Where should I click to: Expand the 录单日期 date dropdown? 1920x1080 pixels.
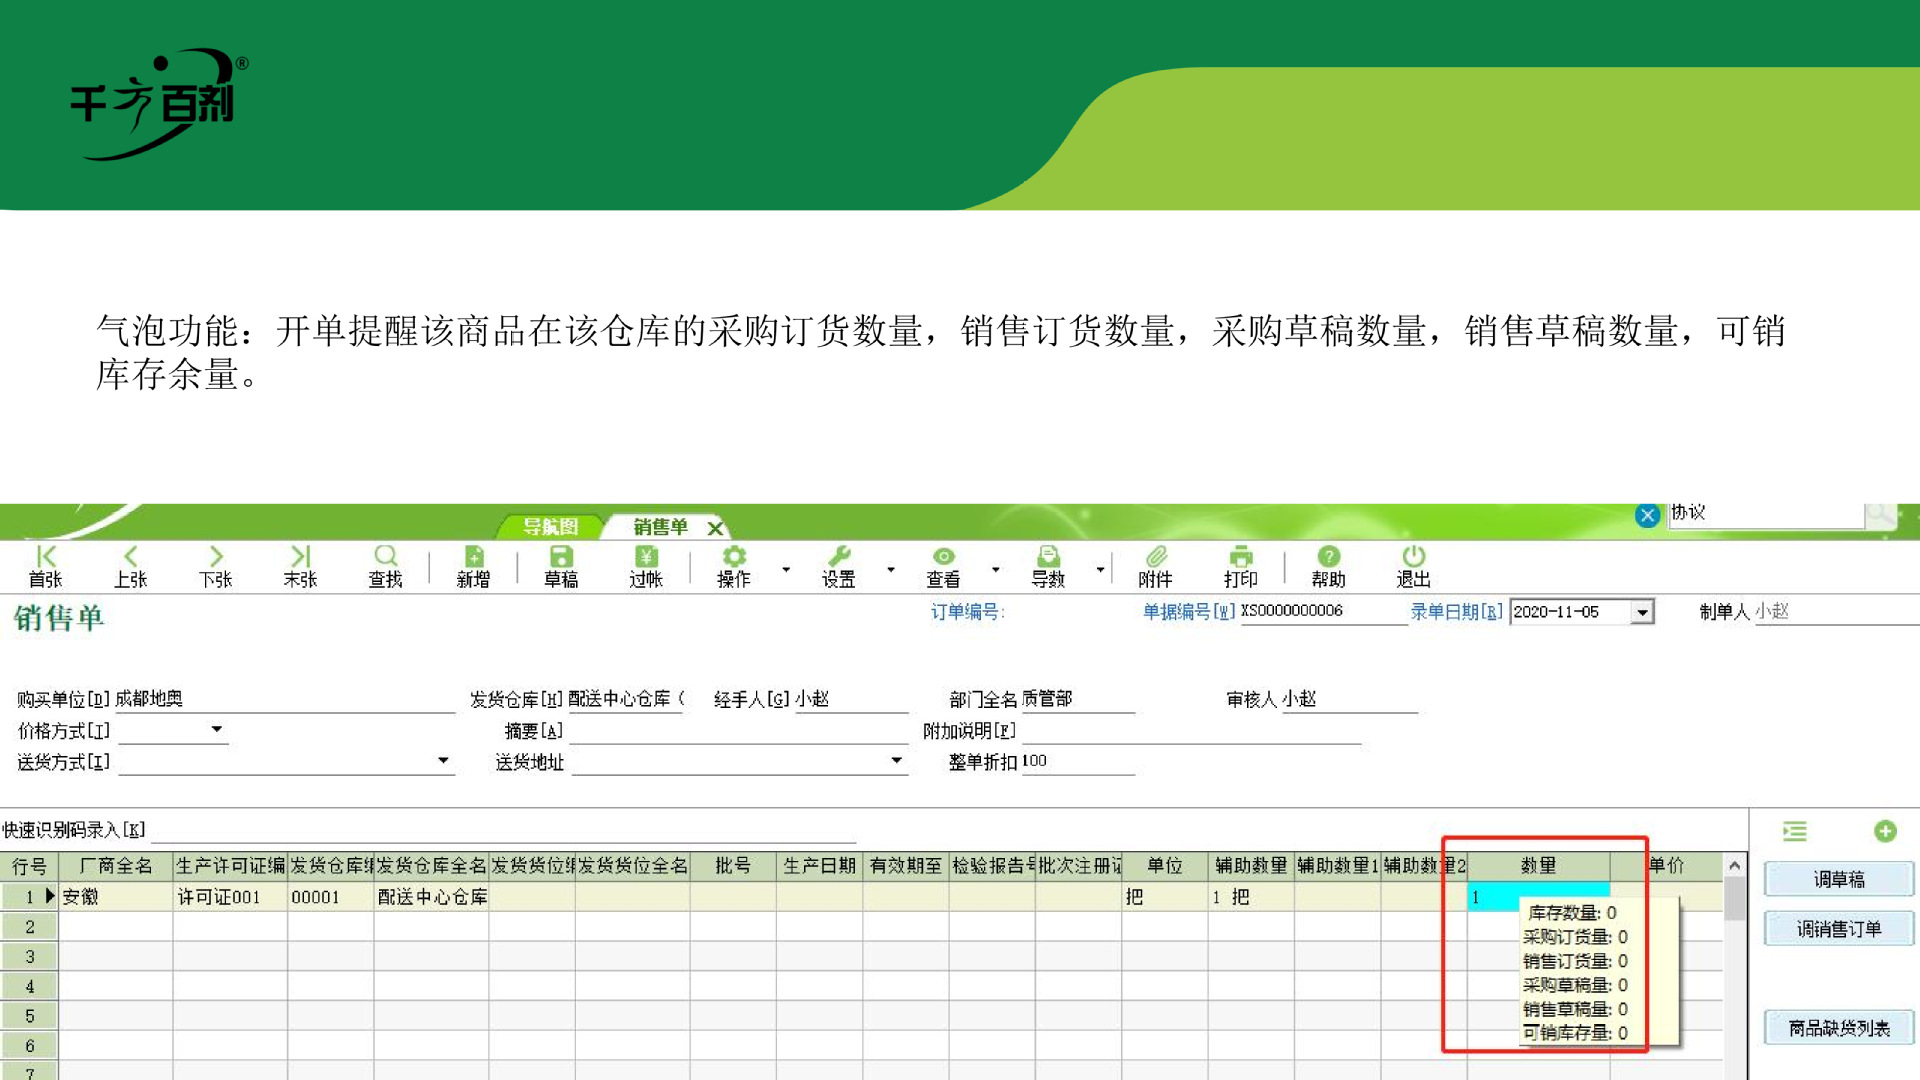1642,612
